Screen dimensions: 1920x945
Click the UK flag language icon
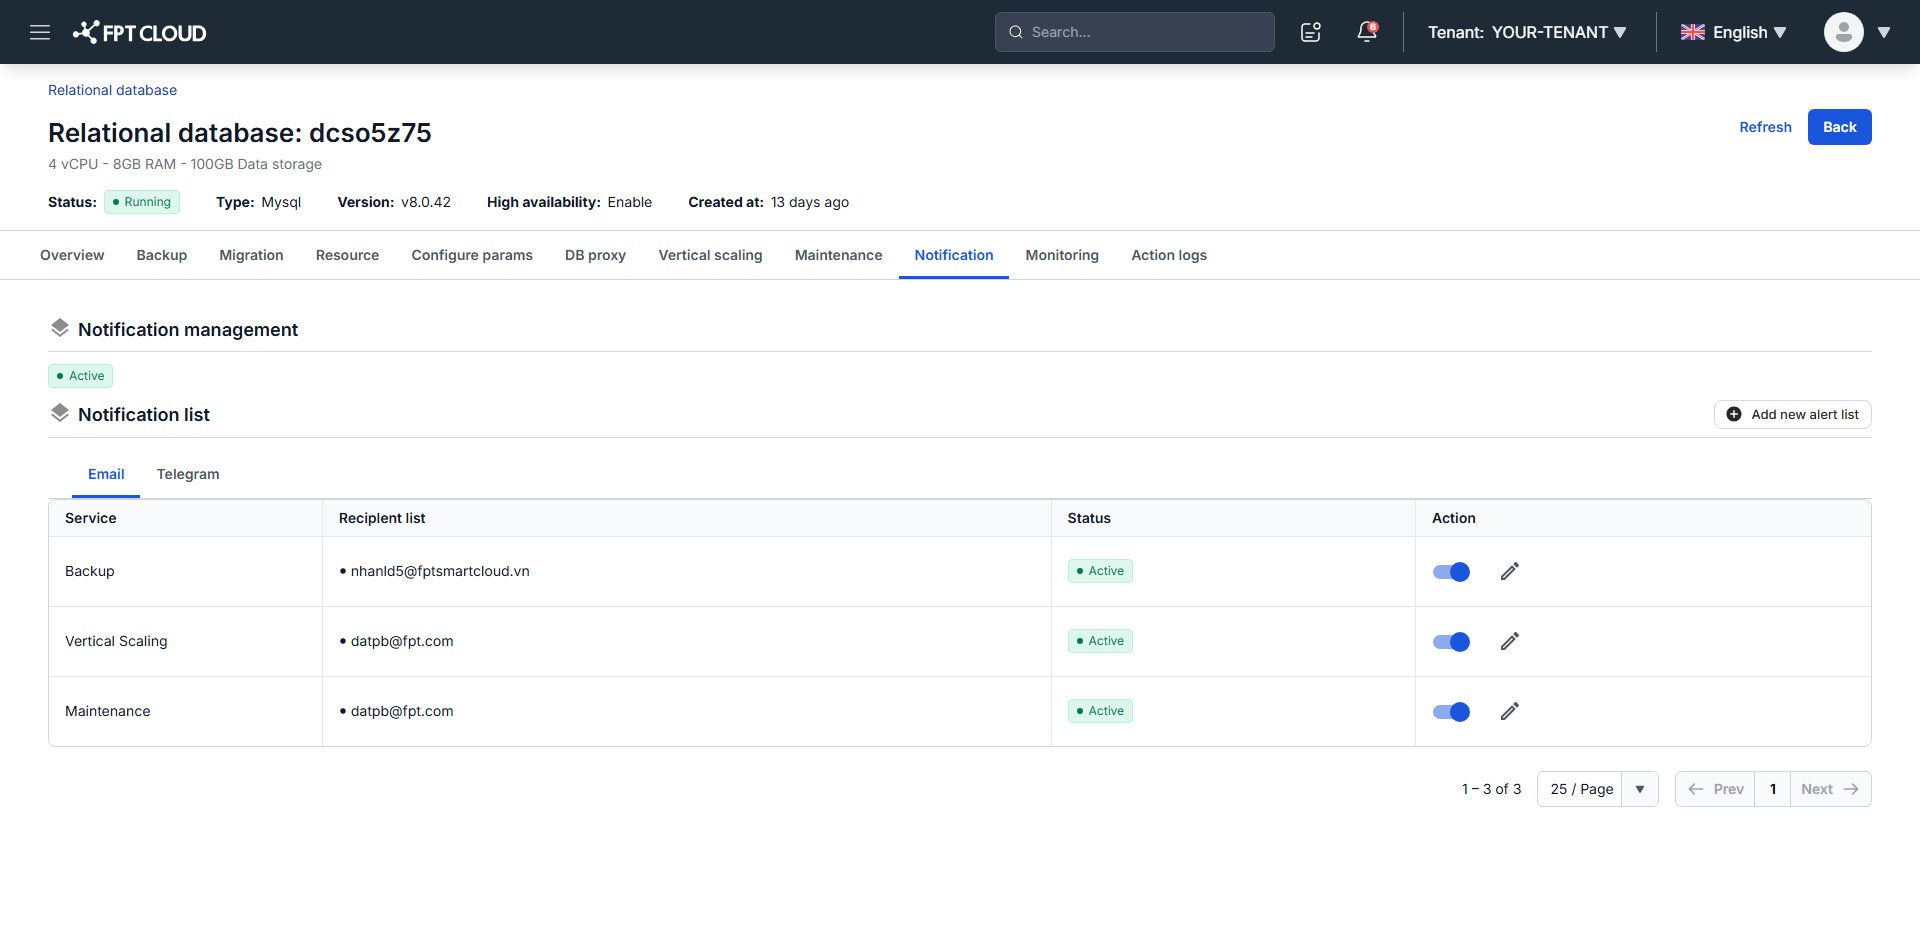coord(1692,32)
